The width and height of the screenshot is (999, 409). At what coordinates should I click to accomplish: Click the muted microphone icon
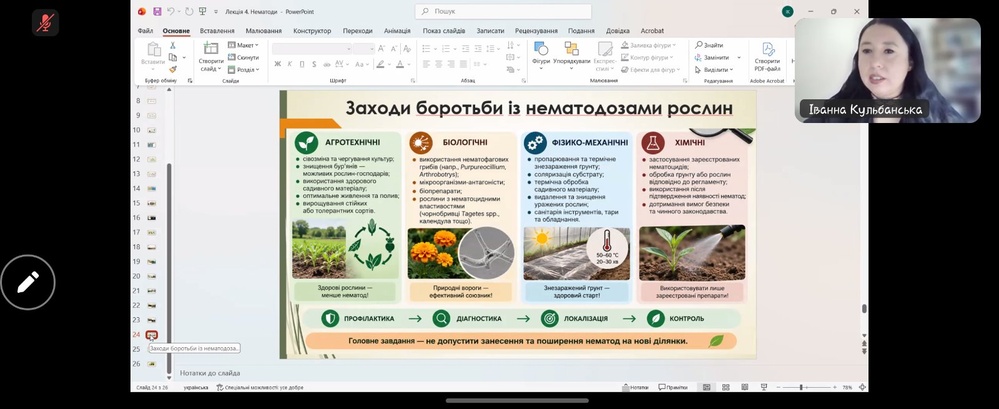click(x=45, y=24)
